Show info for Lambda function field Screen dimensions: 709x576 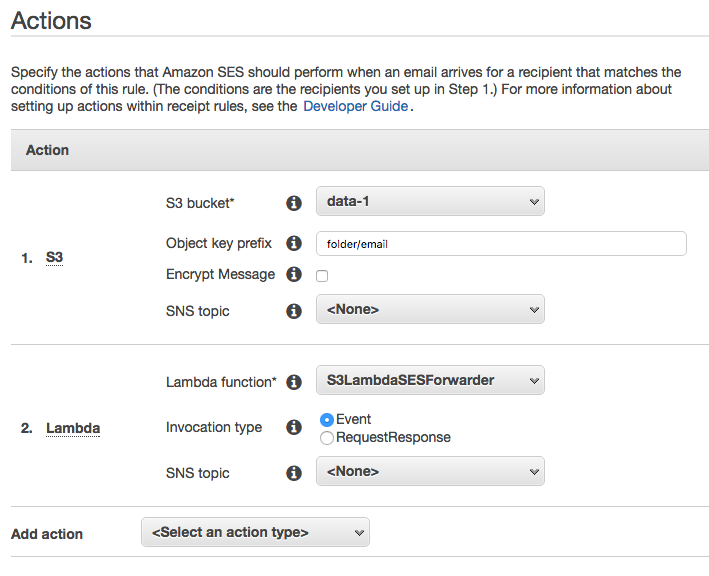294,382
